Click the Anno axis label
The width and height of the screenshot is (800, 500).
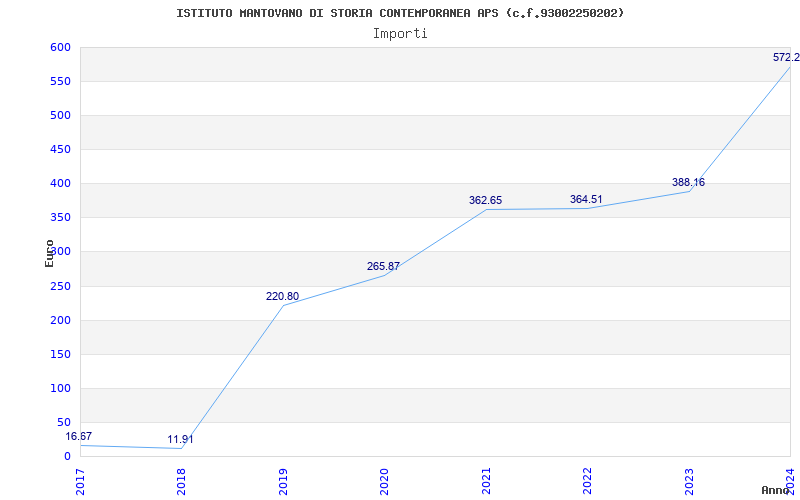coord(775,490)
